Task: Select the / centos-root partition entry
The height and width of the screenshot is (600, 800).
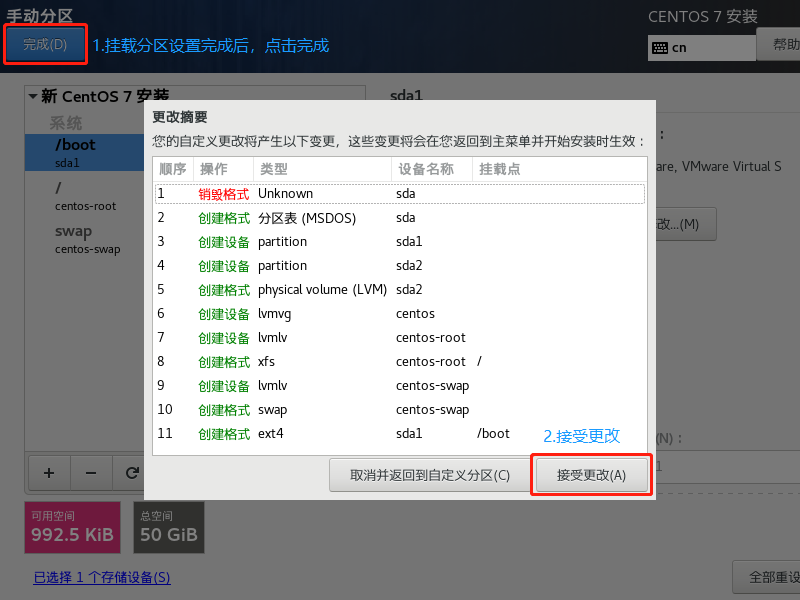Action: pos(85,195)
